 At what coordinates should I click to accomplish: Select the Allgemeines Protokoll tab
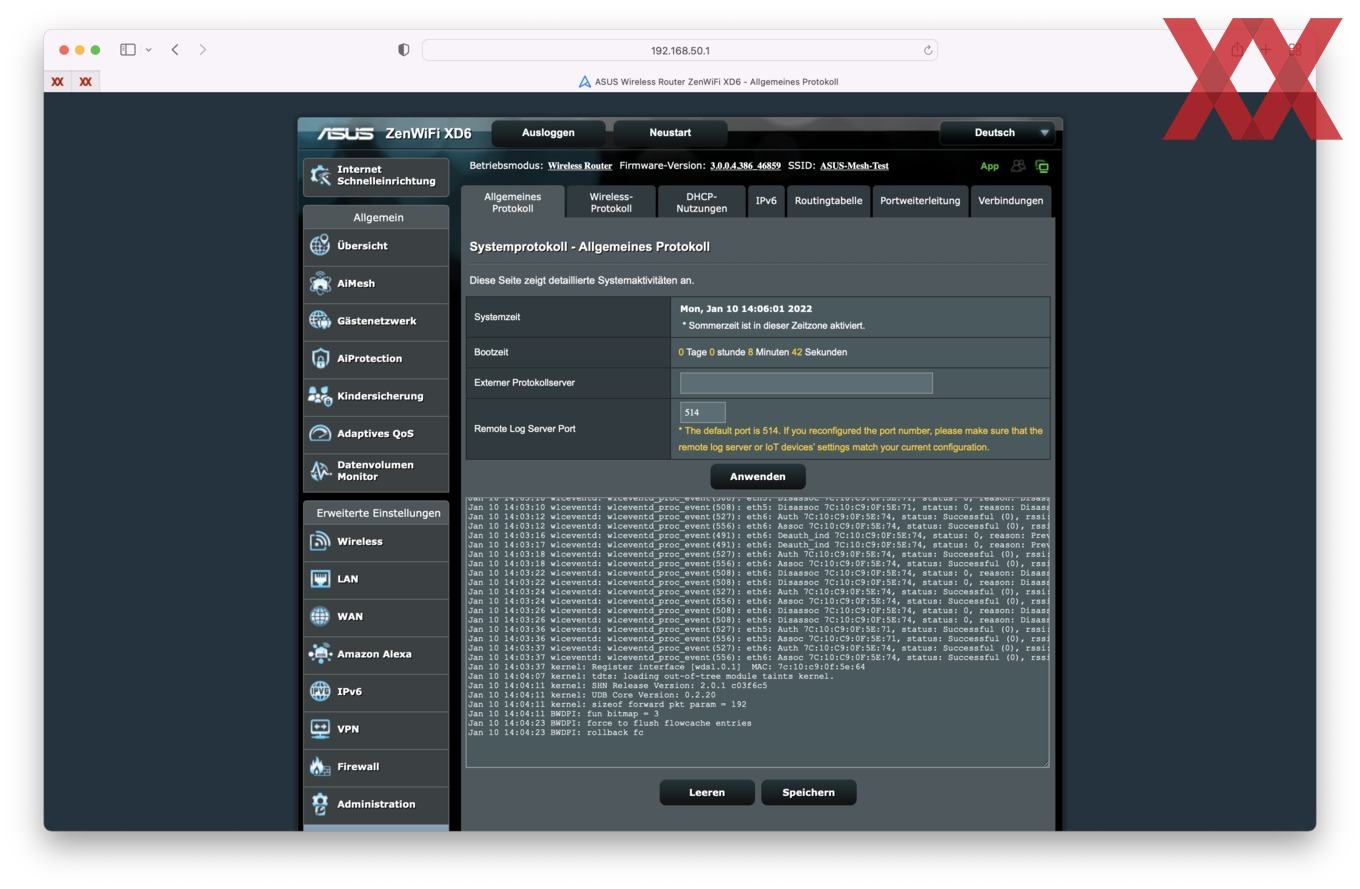(x=512, y=202)
